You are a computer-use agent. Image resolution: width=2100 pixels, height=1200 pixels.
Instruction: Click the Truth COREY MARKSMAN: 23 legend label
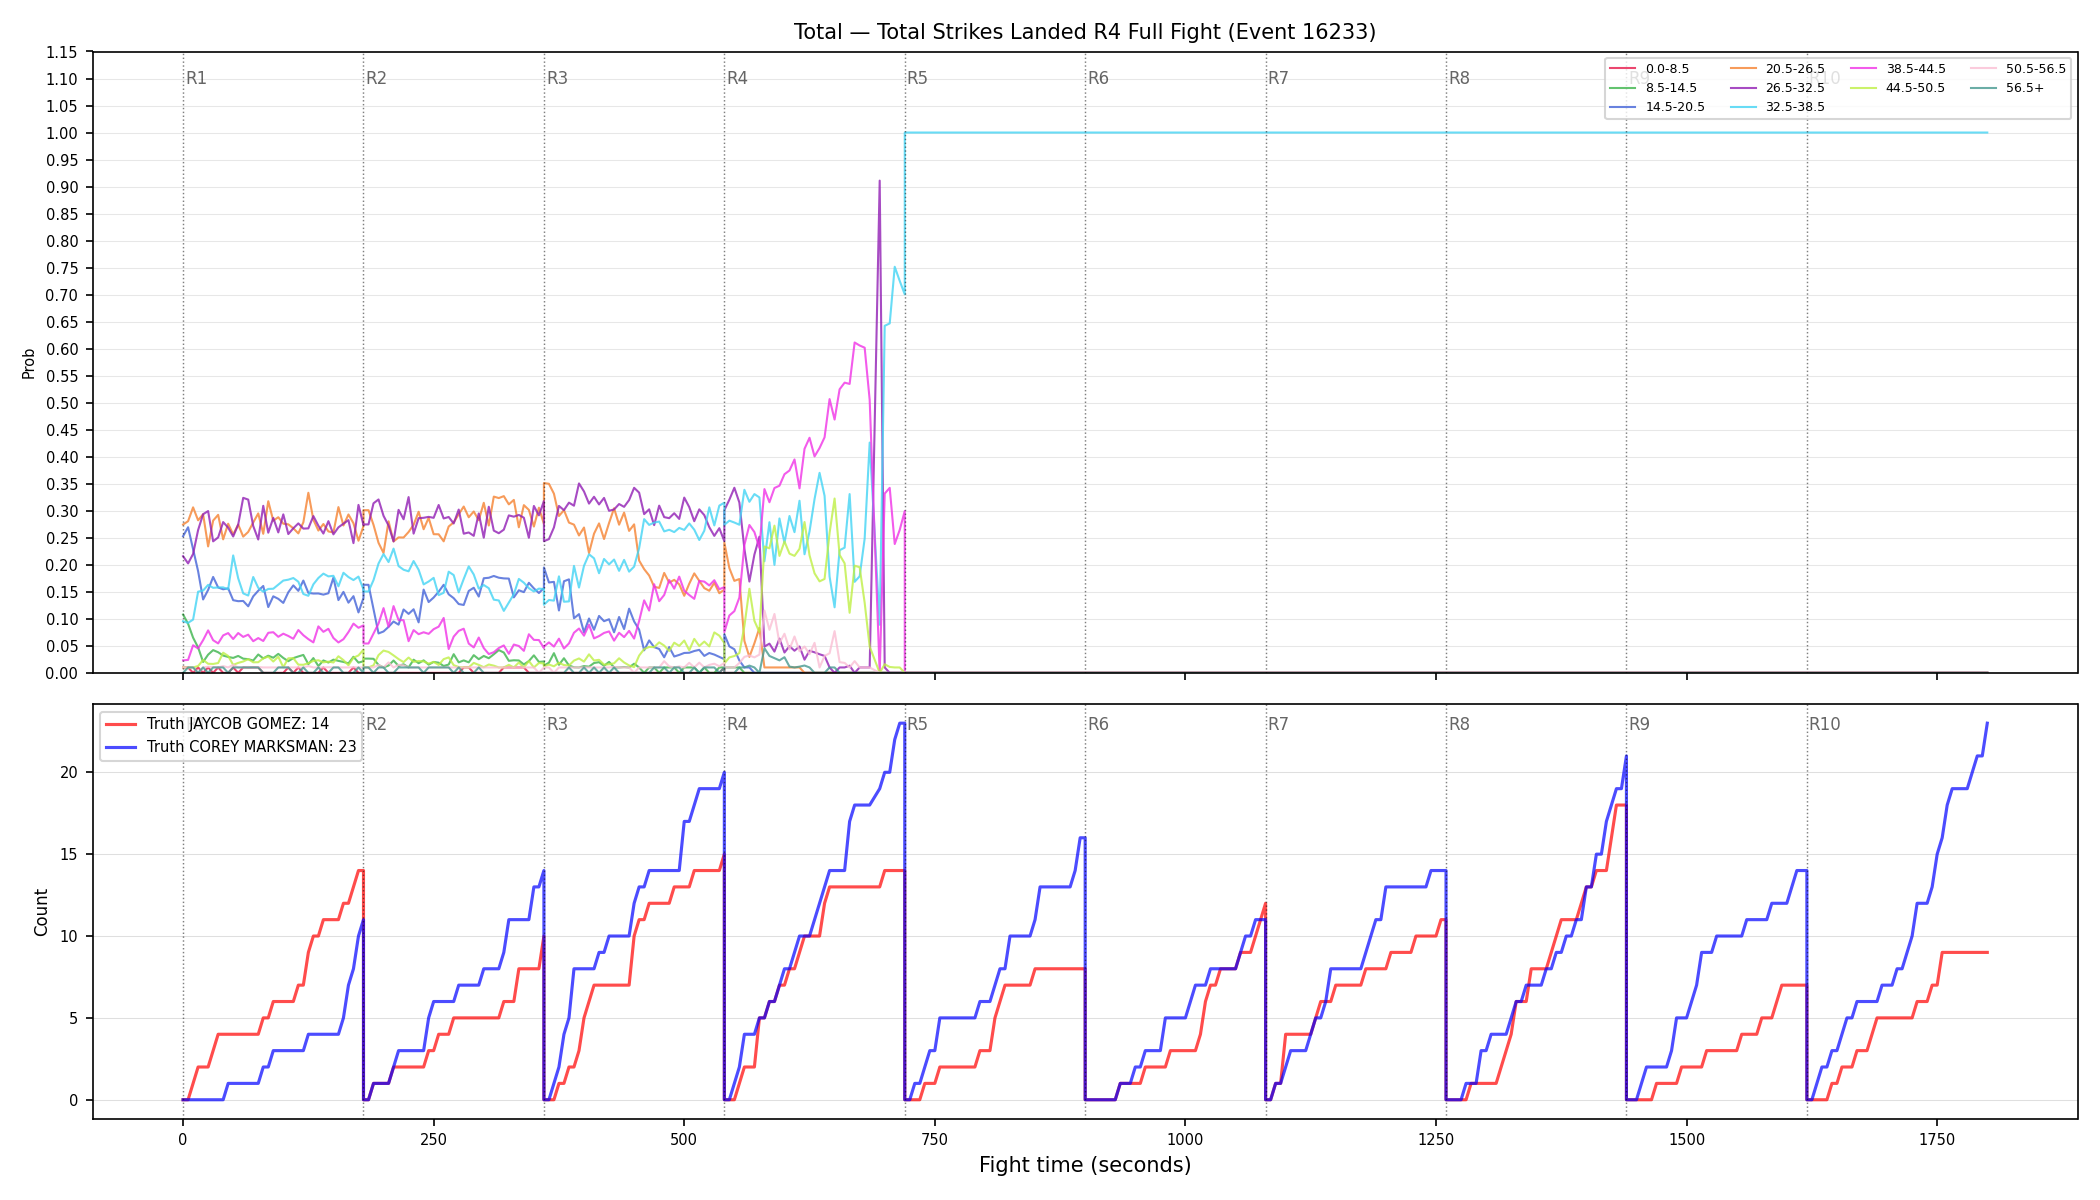coord(252,747)
